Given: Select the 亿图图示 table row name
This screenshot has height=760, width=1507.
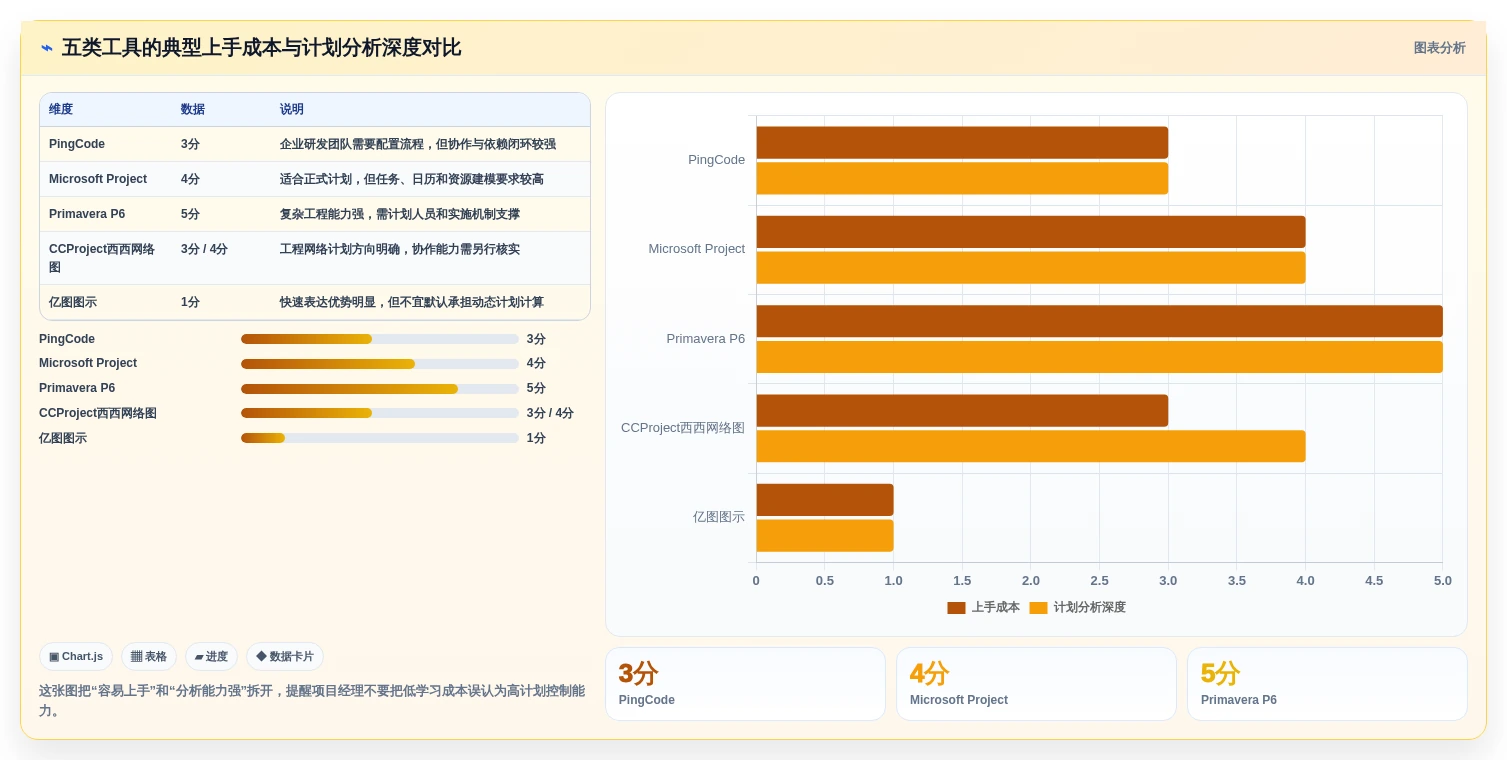Looking at the screenshot, I should click(73, 302).
